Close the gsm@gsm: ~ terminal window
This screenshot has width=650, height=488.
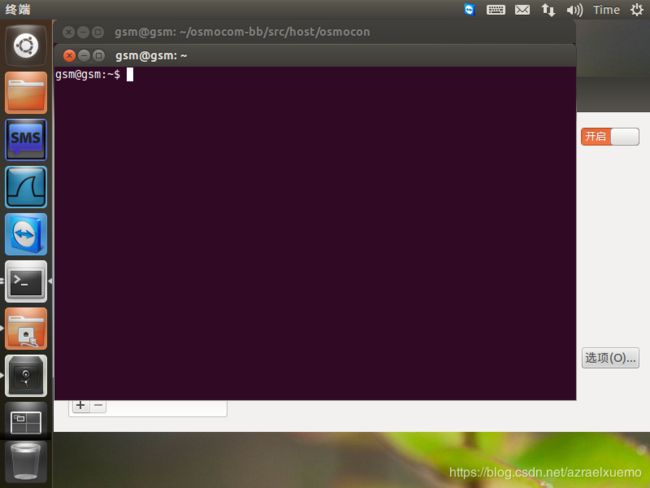coord(69,56)
